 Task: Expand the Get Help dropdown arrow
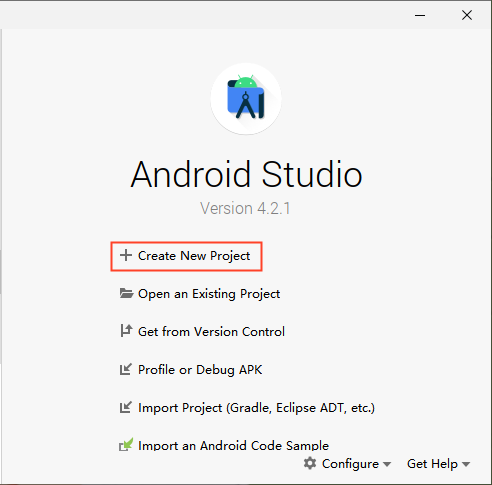pos(466,464)
